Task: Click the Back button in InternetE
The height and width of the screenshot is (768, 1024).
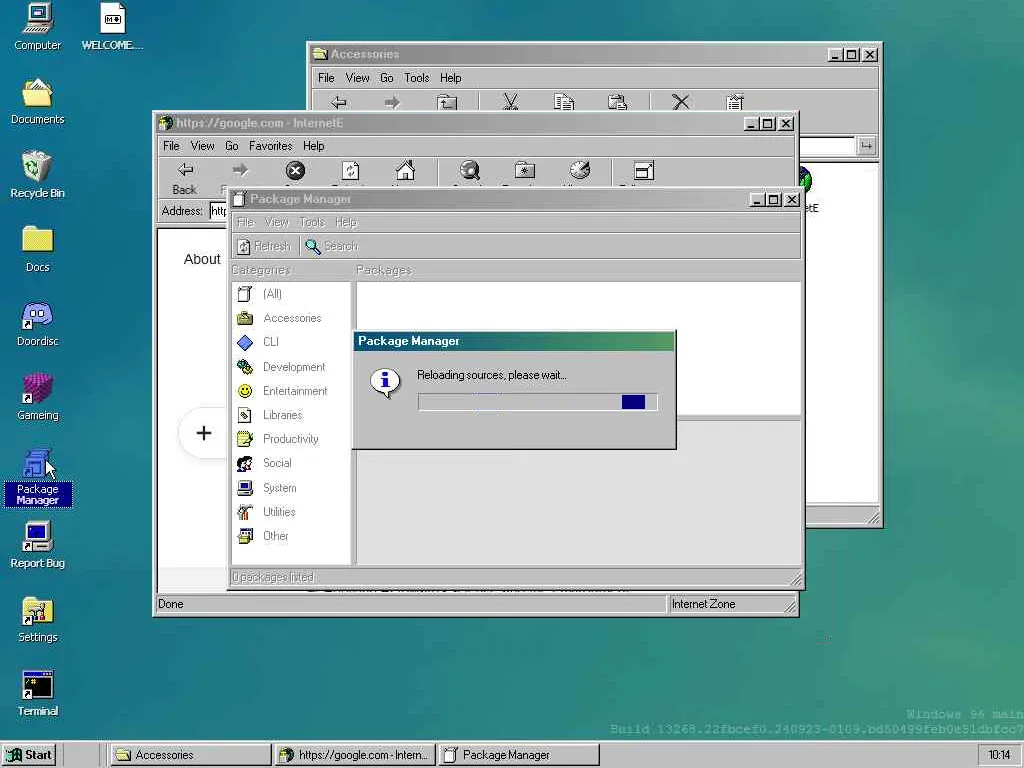Action: click(185, 178)
